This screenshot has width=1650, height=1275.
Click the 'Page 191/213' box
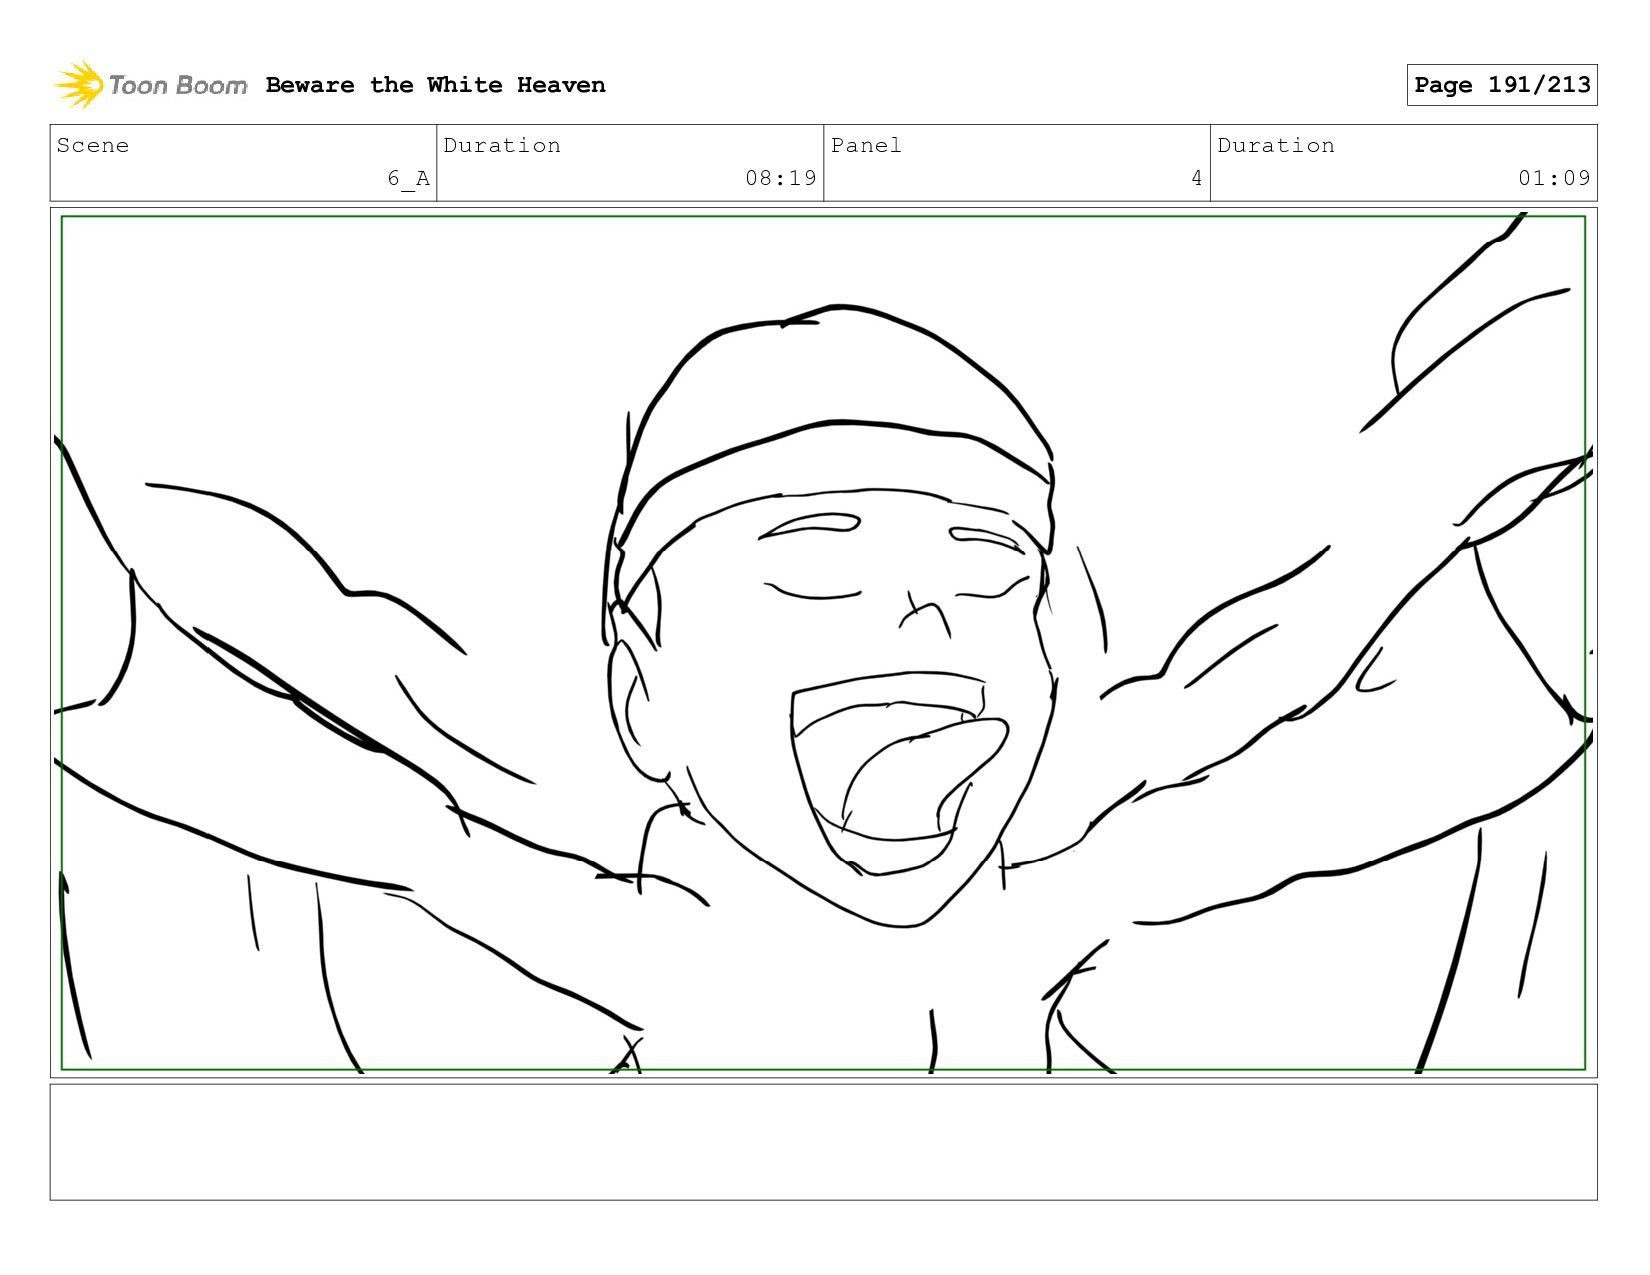(x=1502, y=85)
